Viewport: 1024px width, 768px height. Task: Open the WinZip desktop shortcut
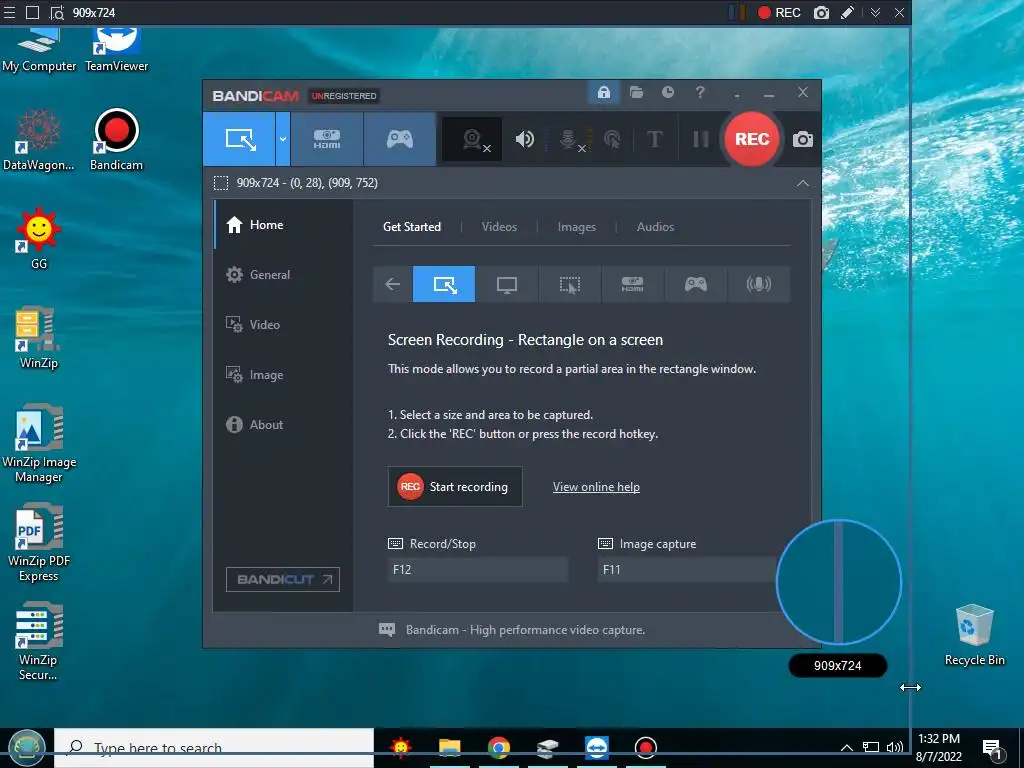coord(39,338)
